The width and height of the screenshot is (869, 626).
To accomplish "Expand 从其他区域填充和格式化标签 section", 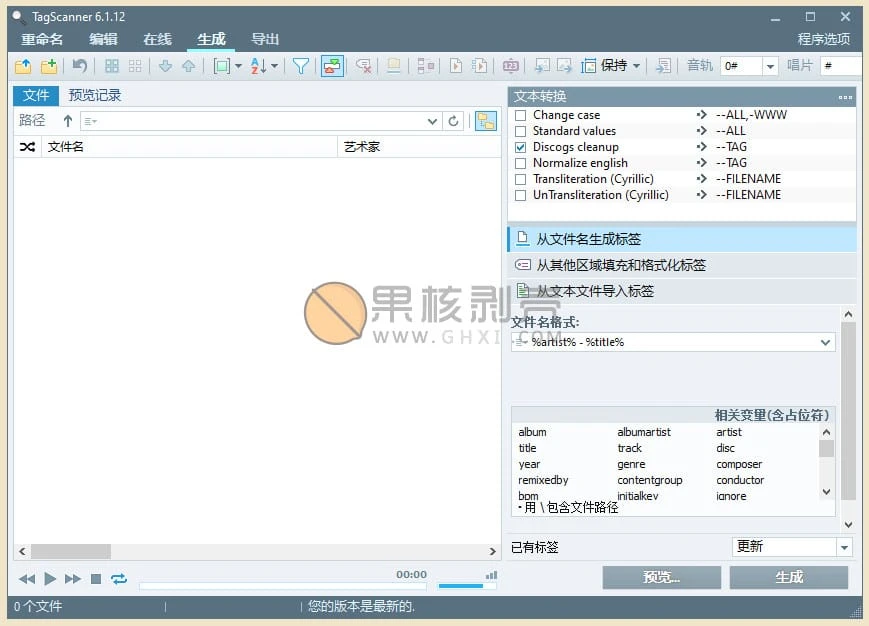I will [x=682, y=265].
